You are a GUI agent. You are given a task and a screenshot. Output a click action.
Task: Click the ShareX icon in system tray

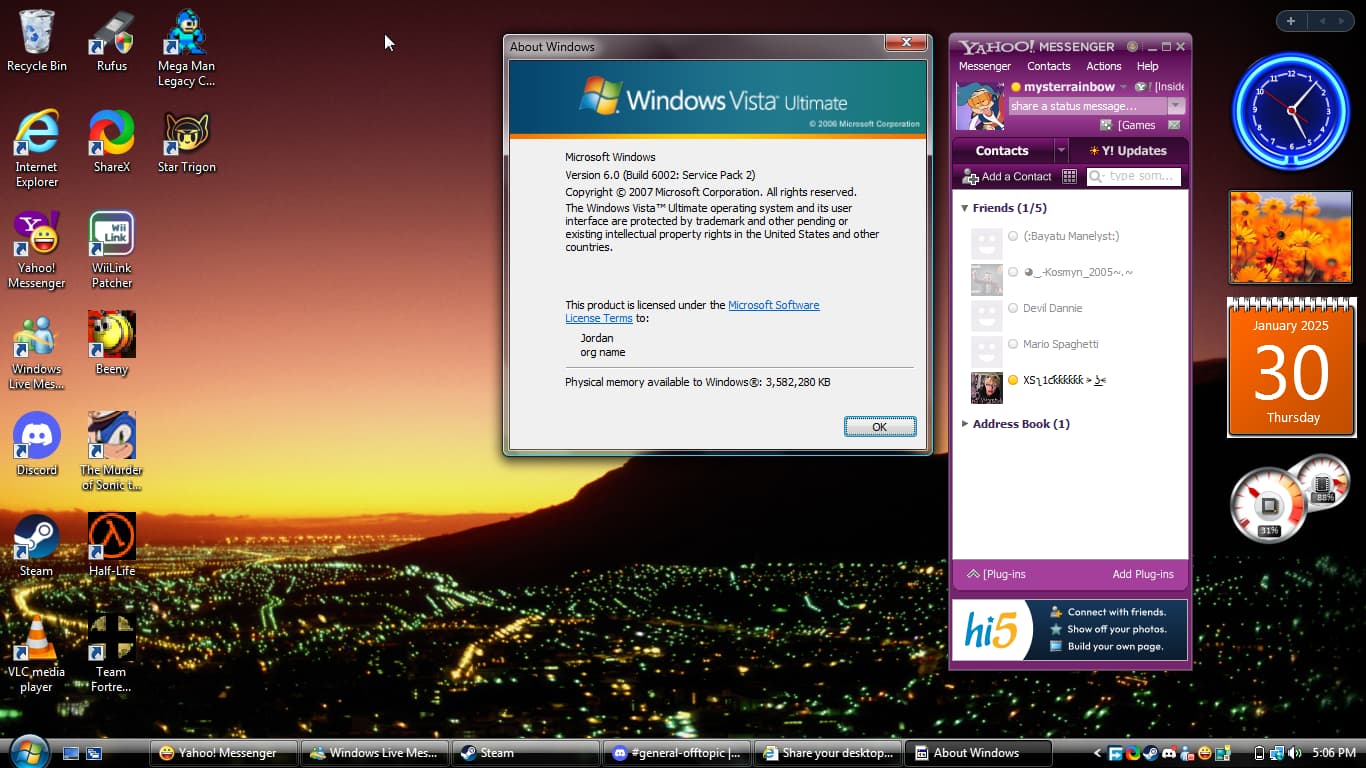(1133, 753)
